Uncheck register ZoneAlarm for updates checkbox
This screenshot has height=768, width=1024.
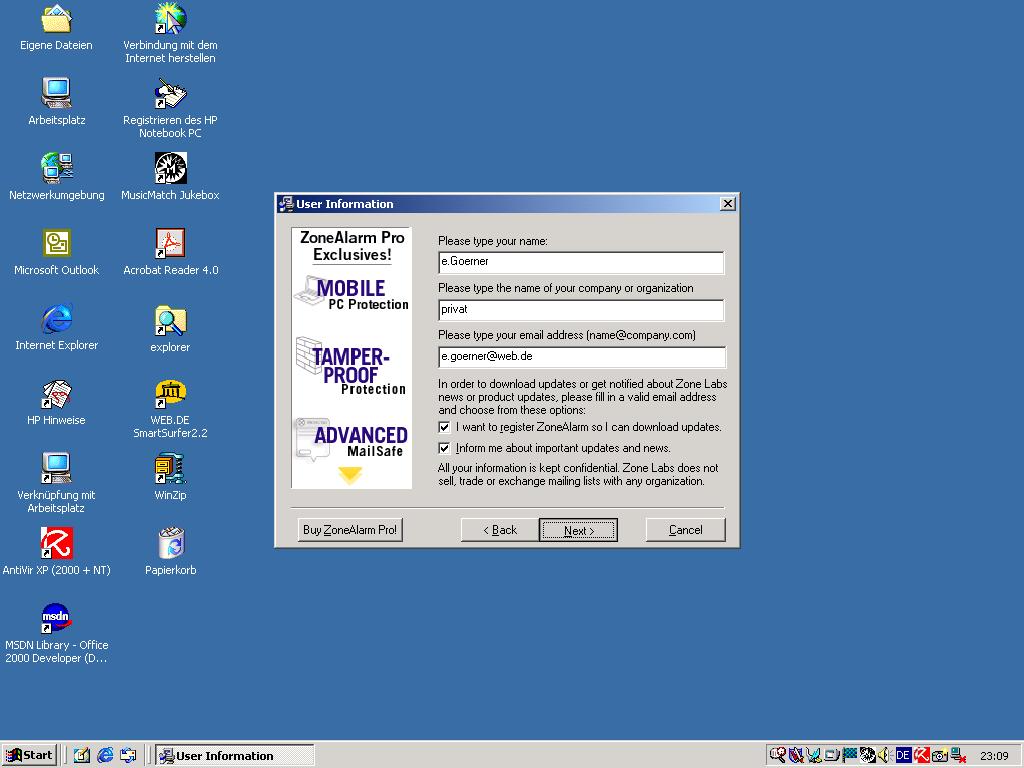pyautogui.click(x=445, y=427)
